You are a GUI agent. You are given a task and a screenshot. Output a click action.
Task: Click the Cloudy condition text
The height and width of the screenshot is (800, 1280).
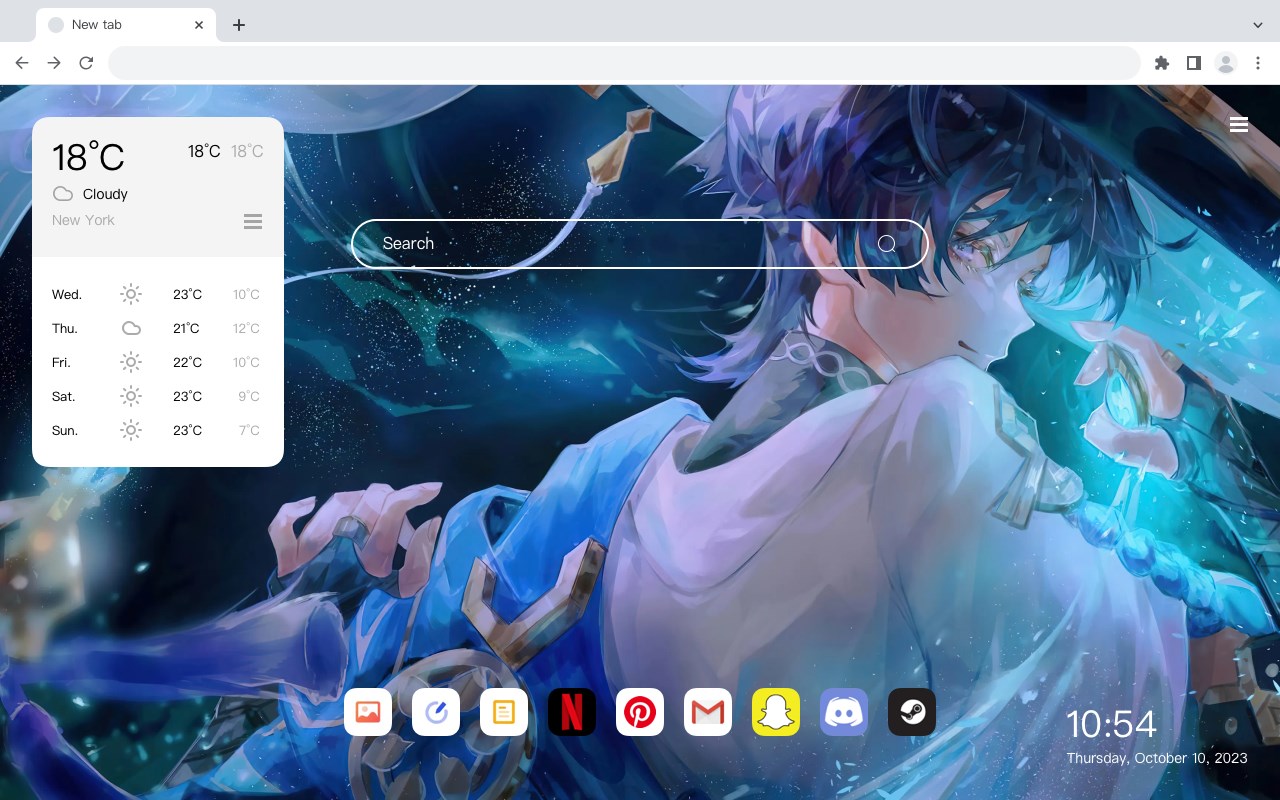[105, 194]
